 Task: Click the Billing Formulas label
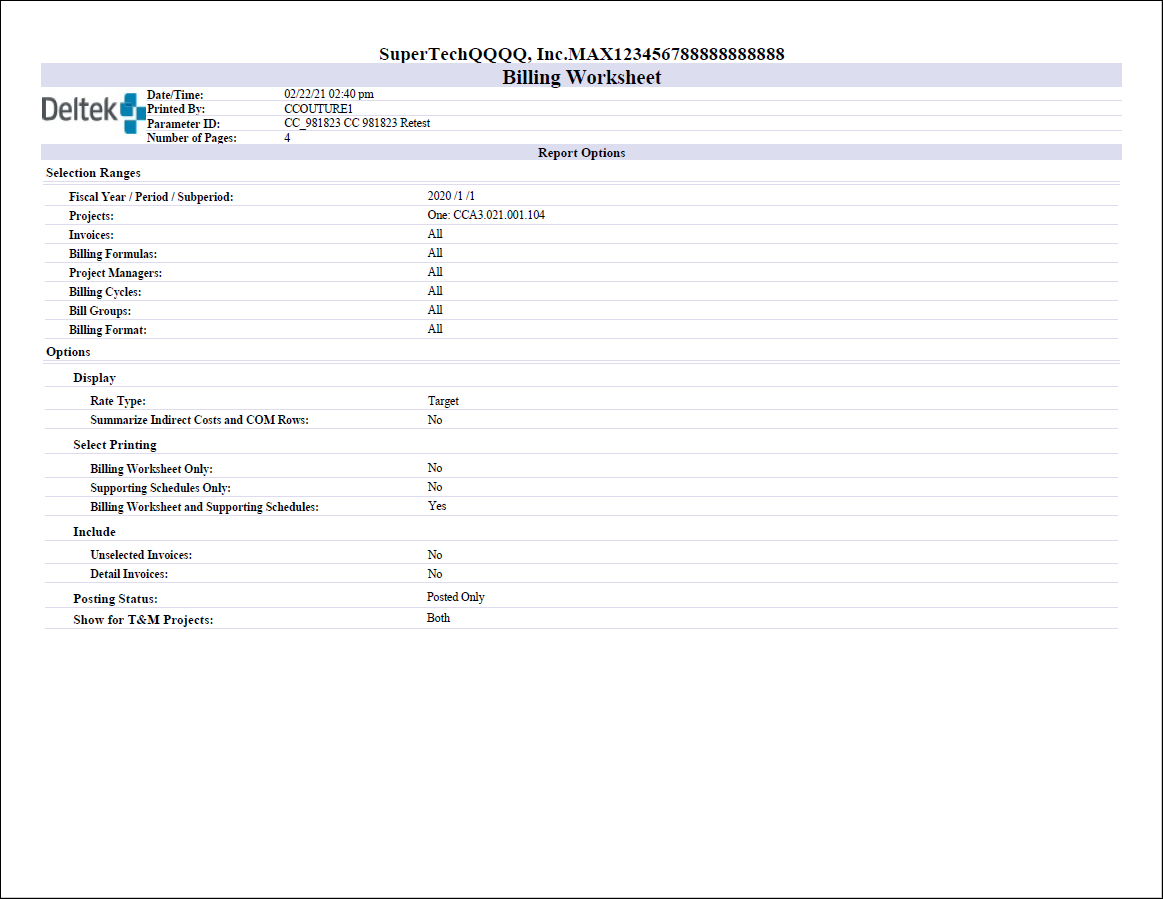[x=113, y=254]
